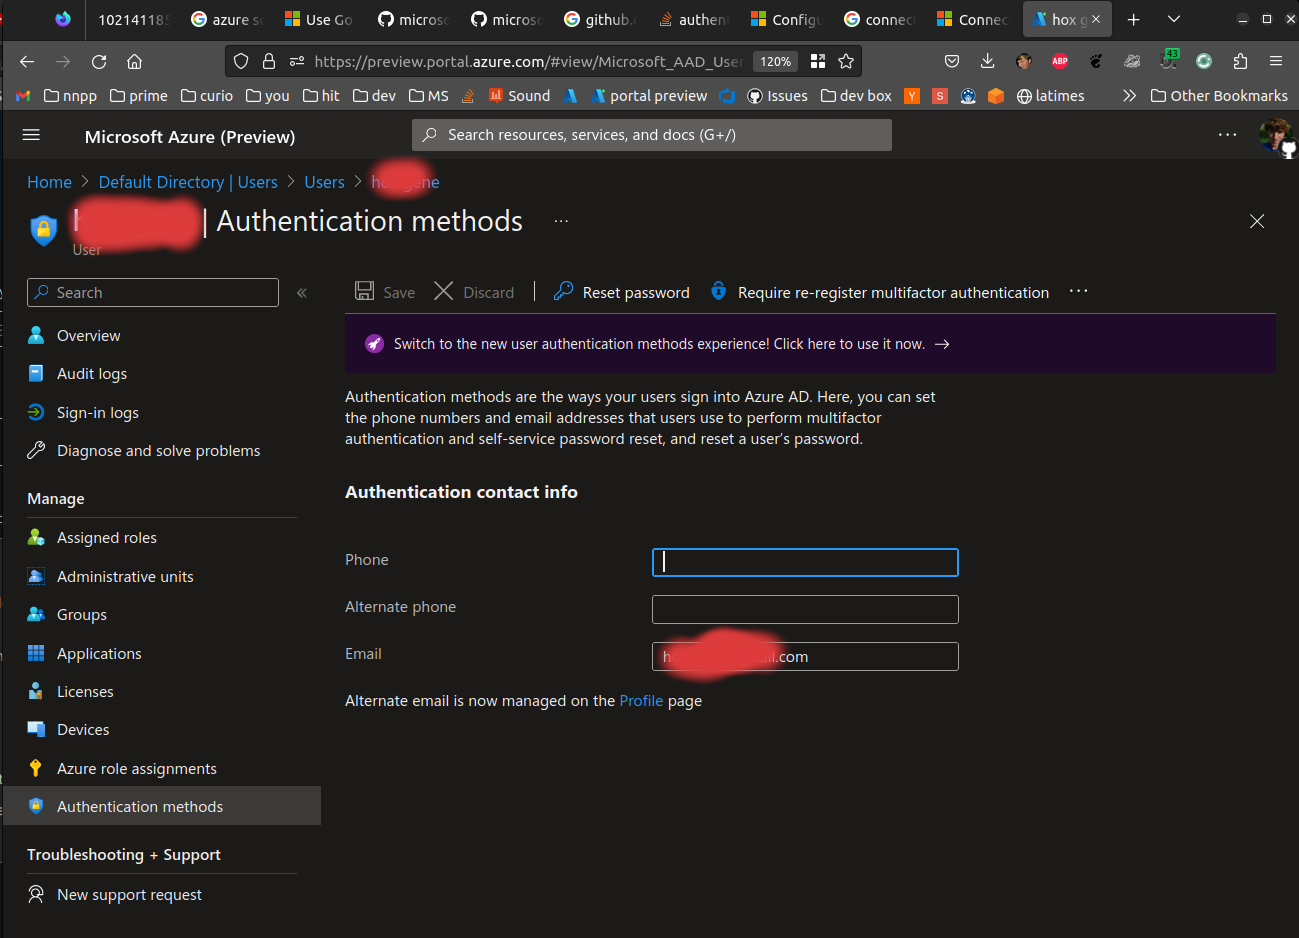Image resolution: width=1299 pixels, height=938 pixels.
Task: Open Audit logs for this user
Action: (91, 373)
